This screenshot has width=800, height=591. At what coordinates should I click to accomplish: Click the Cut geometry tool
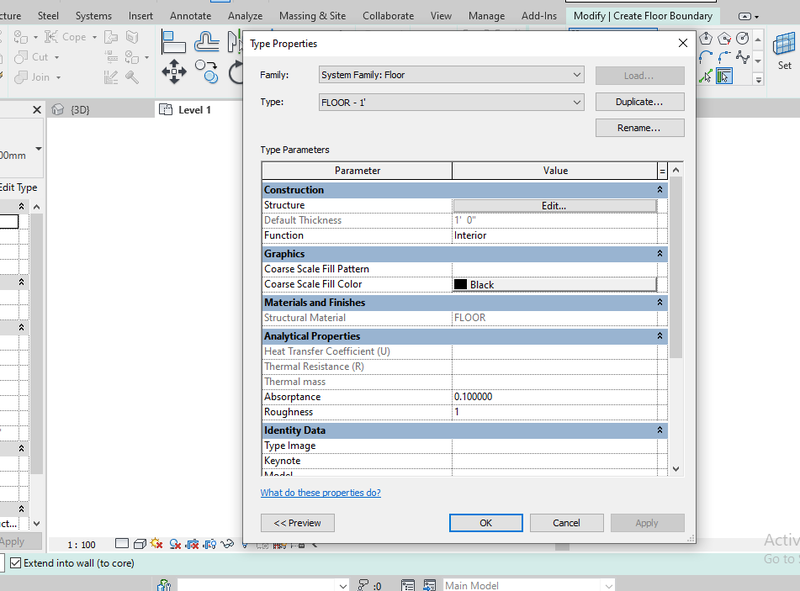pyautogui.click(x=31, y=57)
